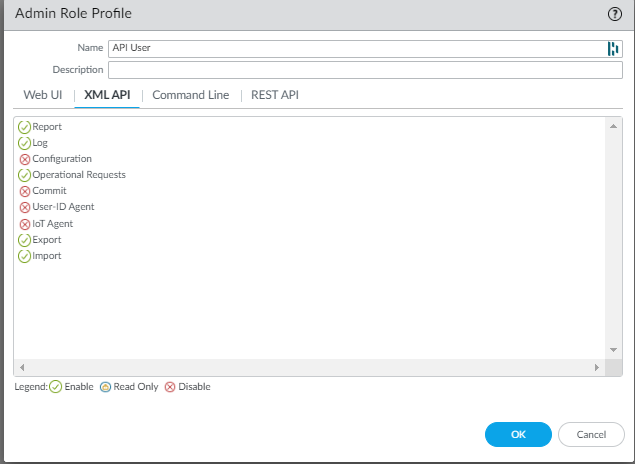Click the Enable legend icon
Screen dimensions: 635x464
(55, 387)
